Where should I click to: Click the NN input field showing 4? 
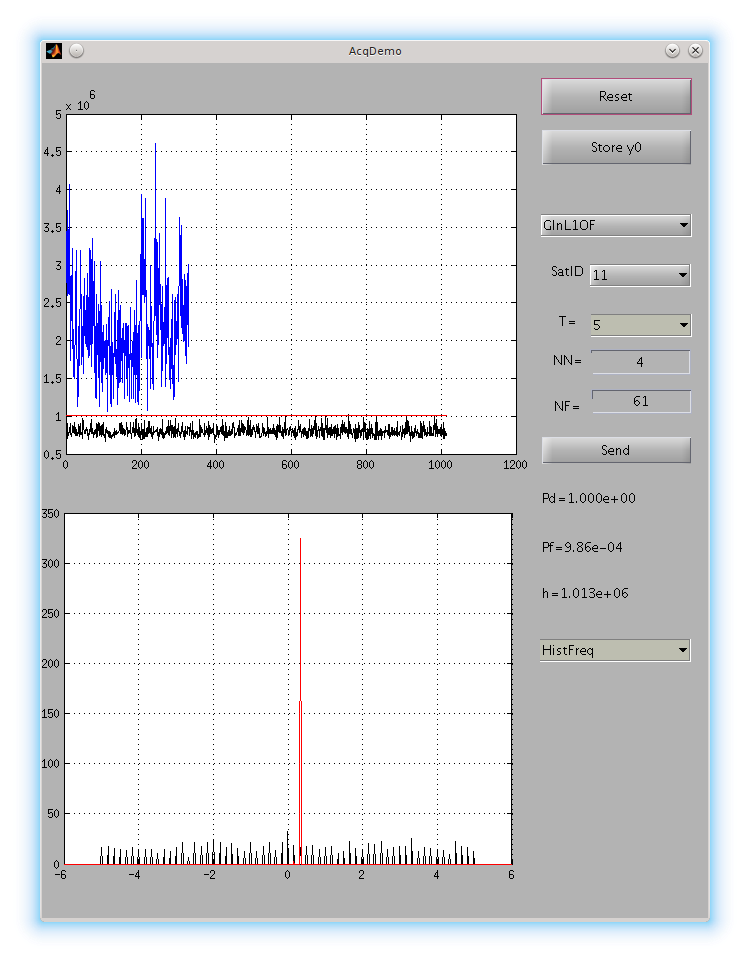pos(640,362)
